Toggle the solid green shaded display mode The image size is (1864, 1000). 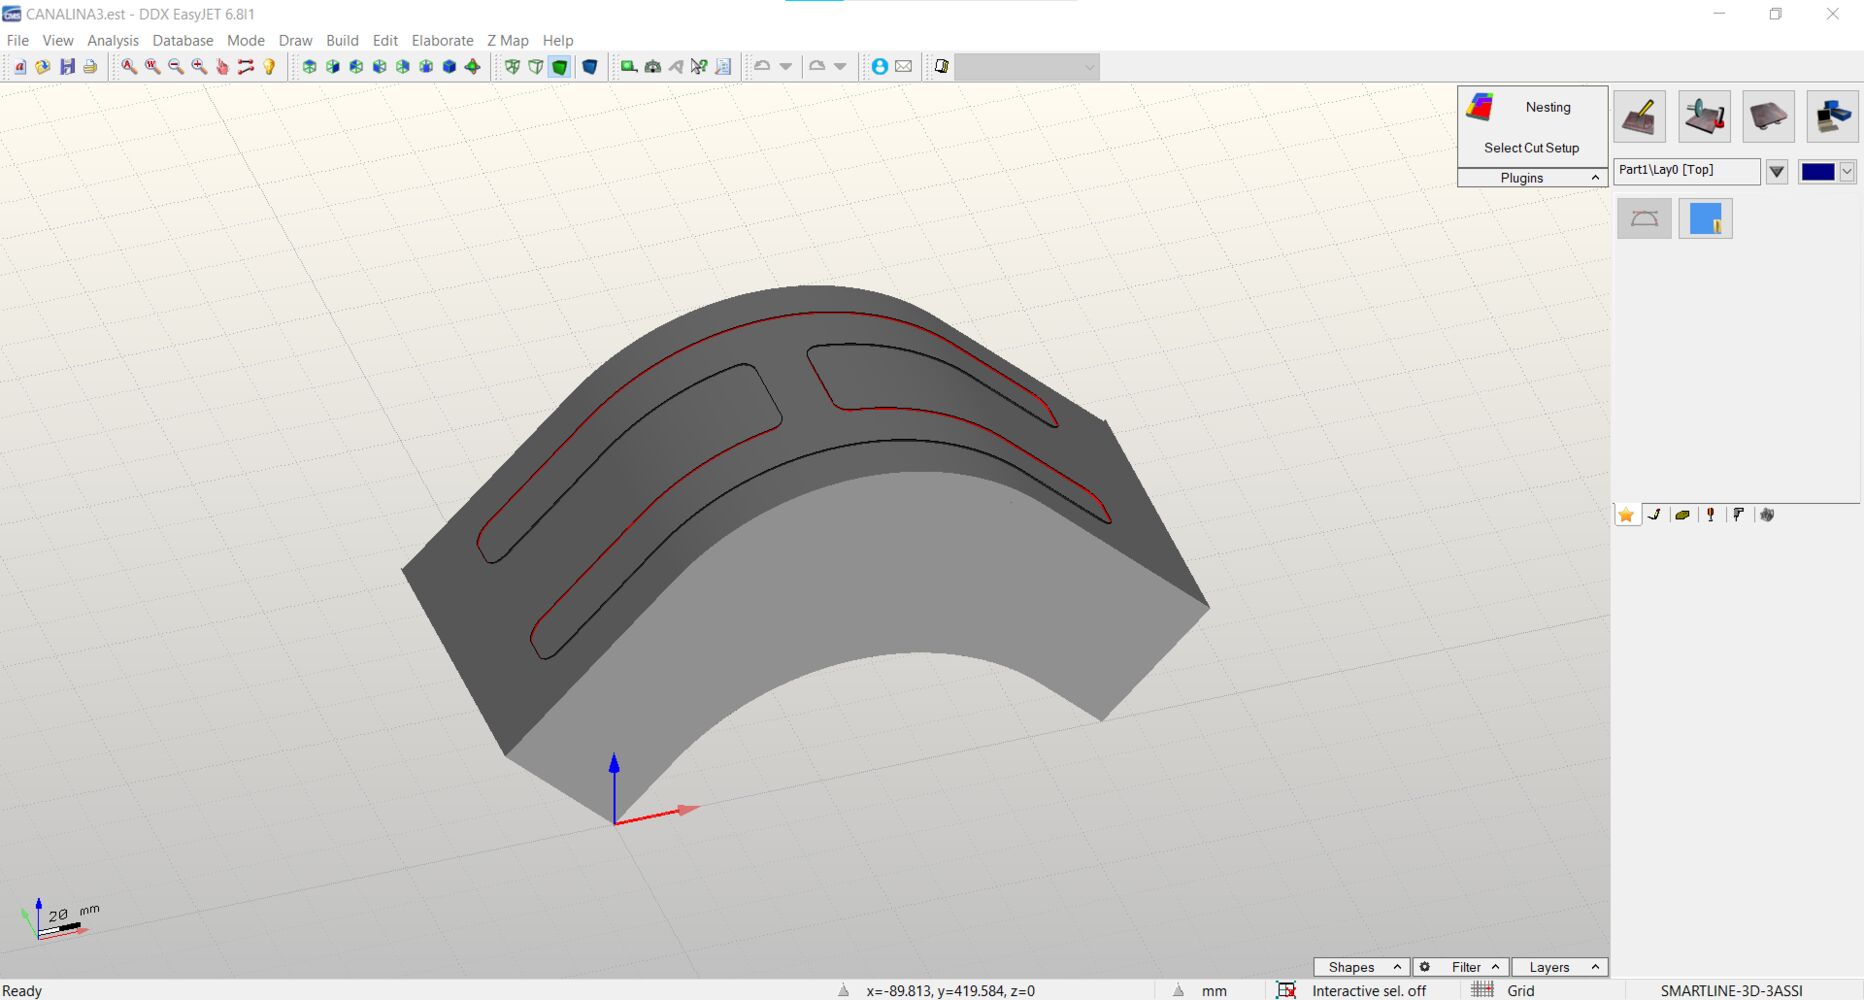[560, 67]
